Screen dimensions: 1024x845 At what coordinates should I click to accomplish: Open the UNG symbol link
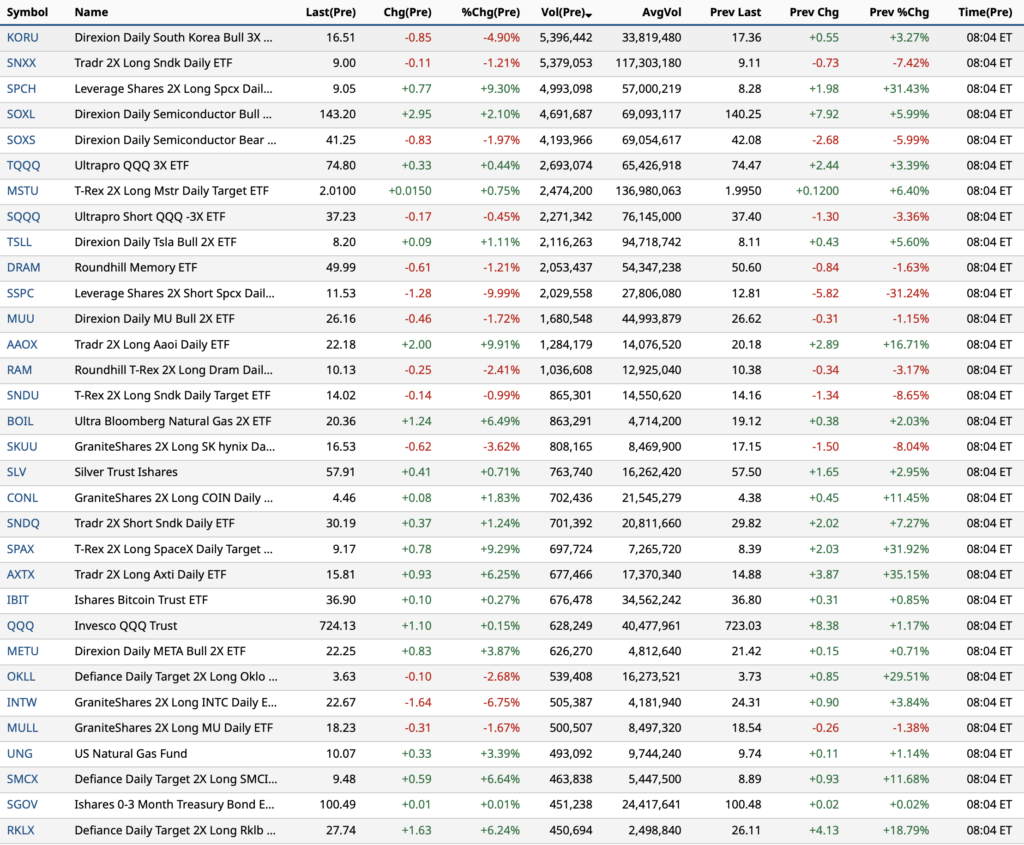[20, 754]
